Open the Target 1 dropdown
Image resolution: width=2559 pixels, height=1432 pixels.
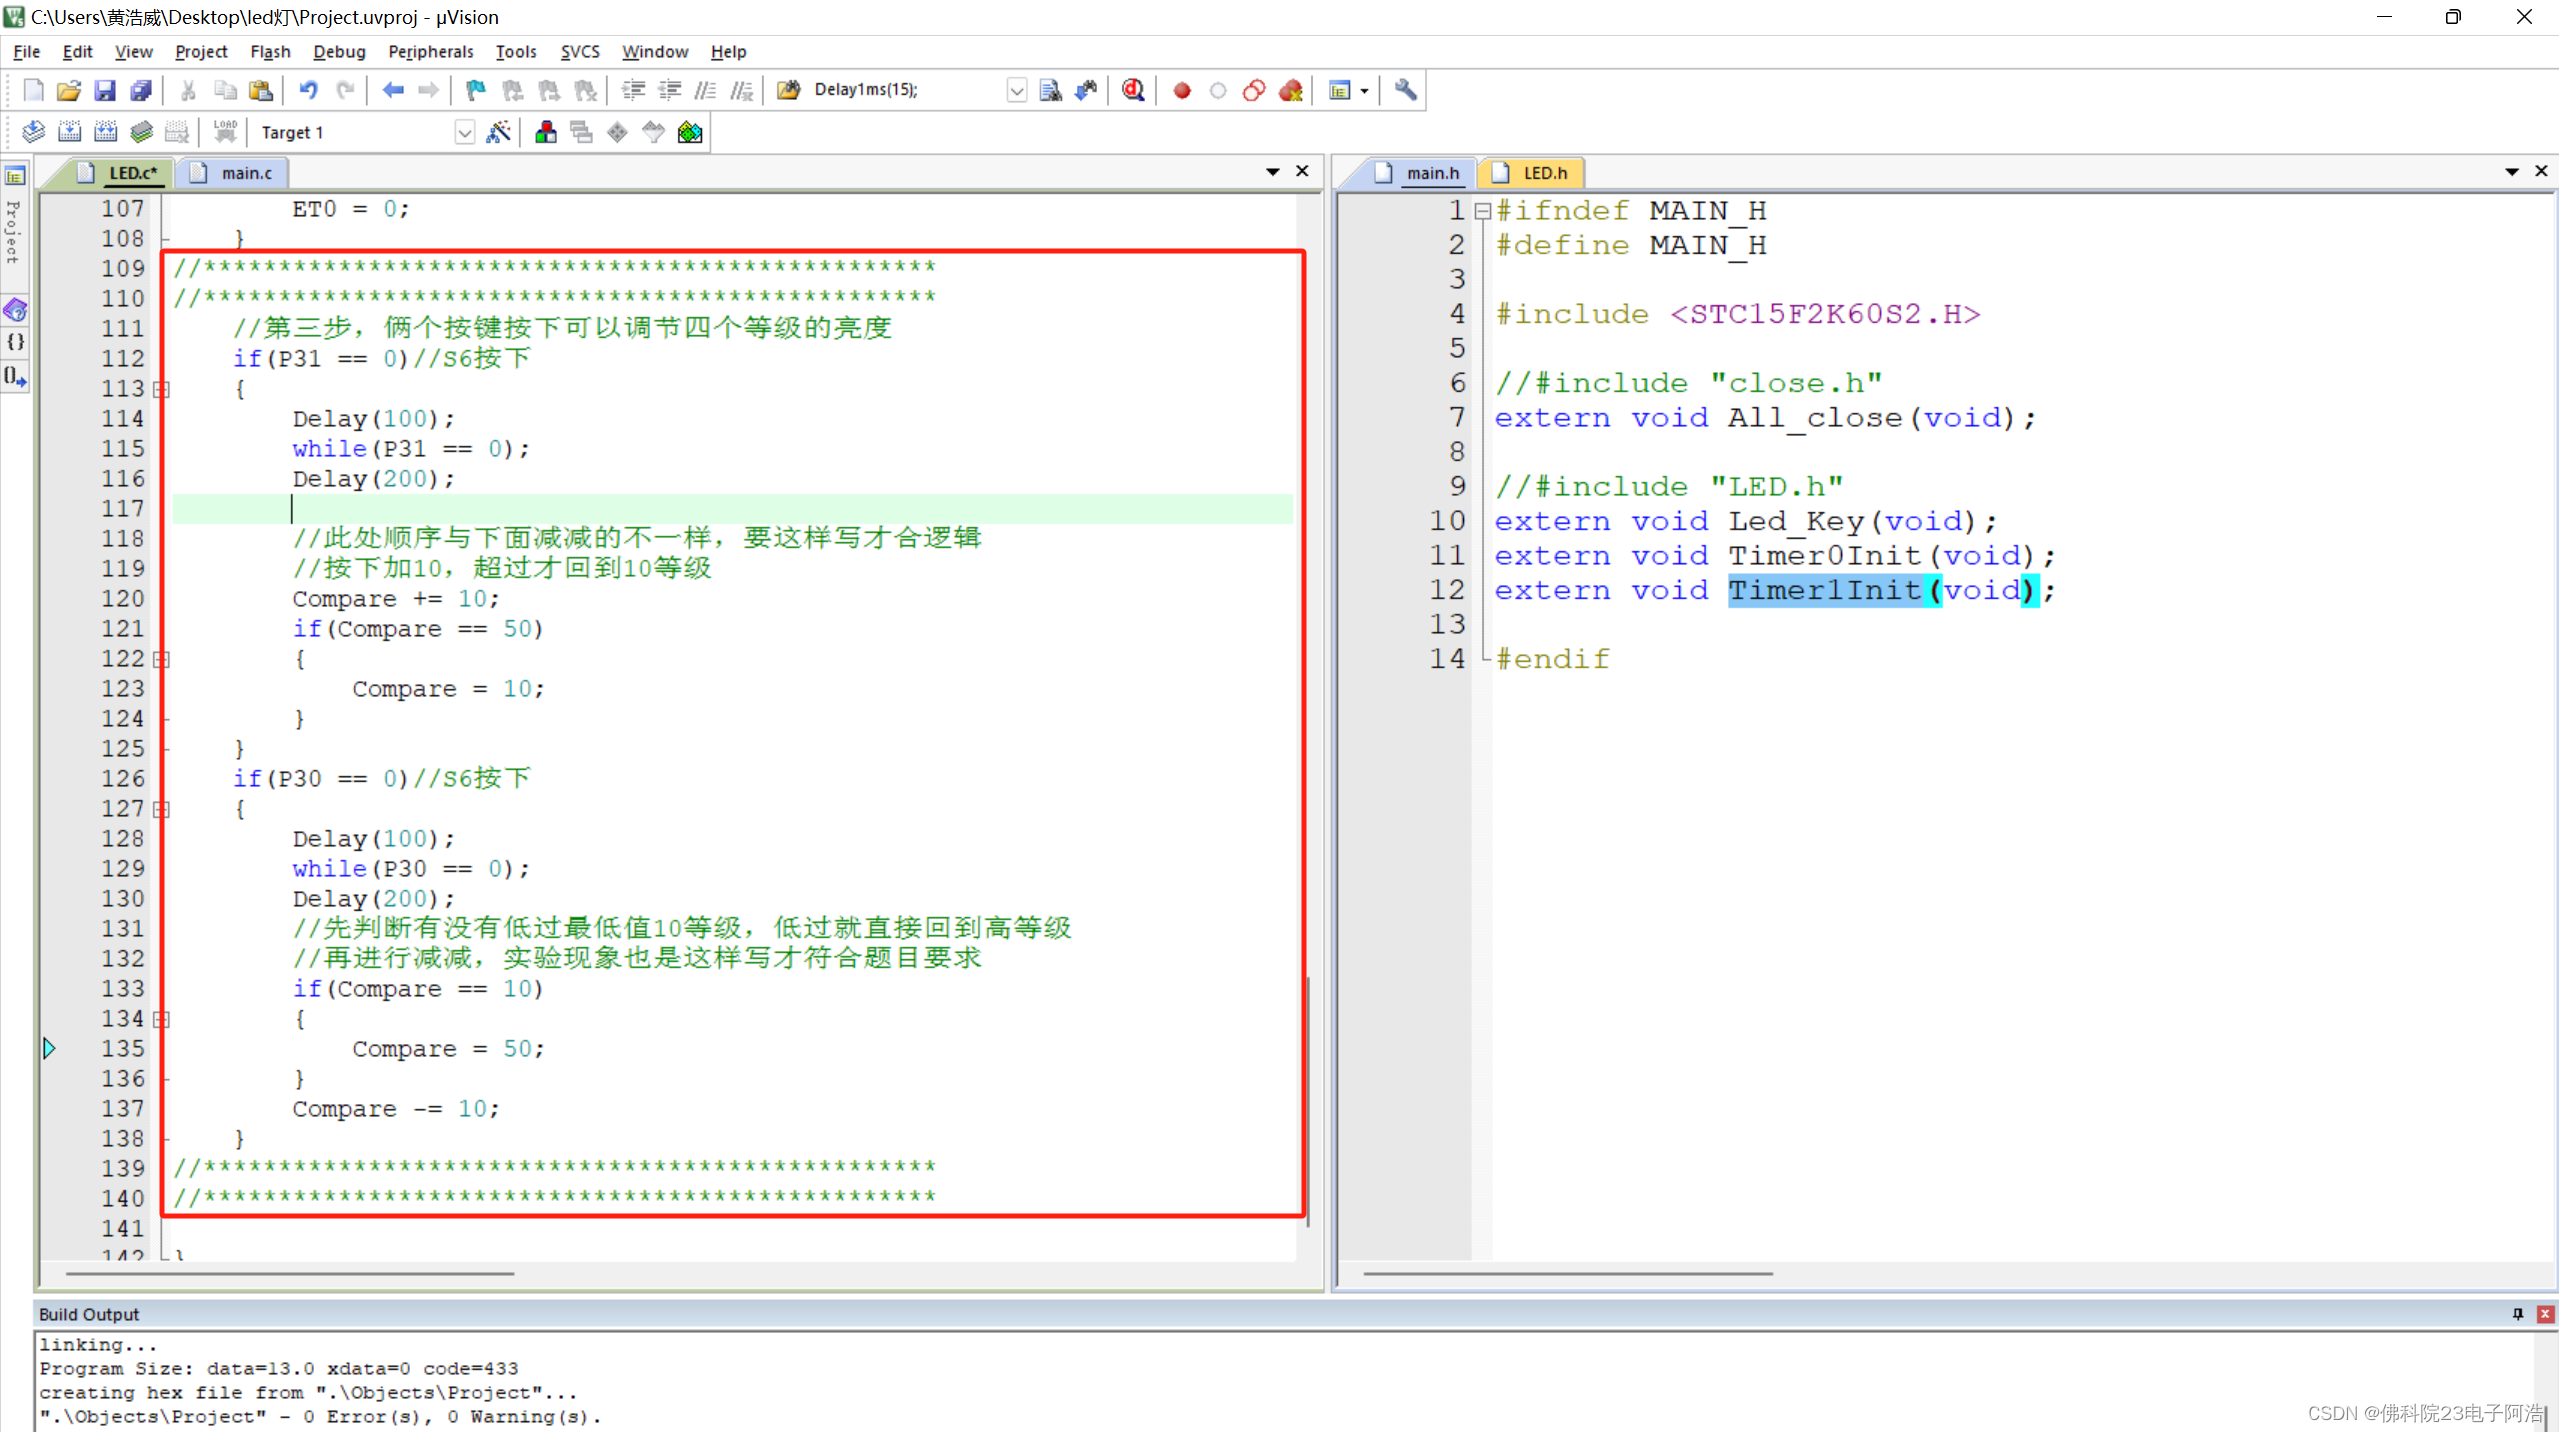point(464,132)
